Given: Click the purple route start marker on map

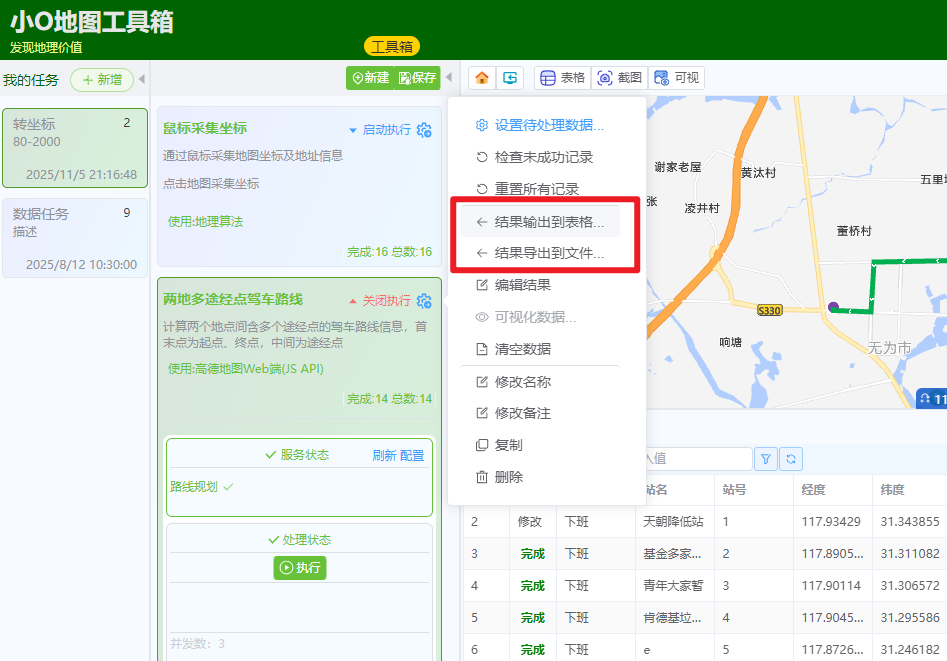Looking at the screenshot, I should coord(833,307).
